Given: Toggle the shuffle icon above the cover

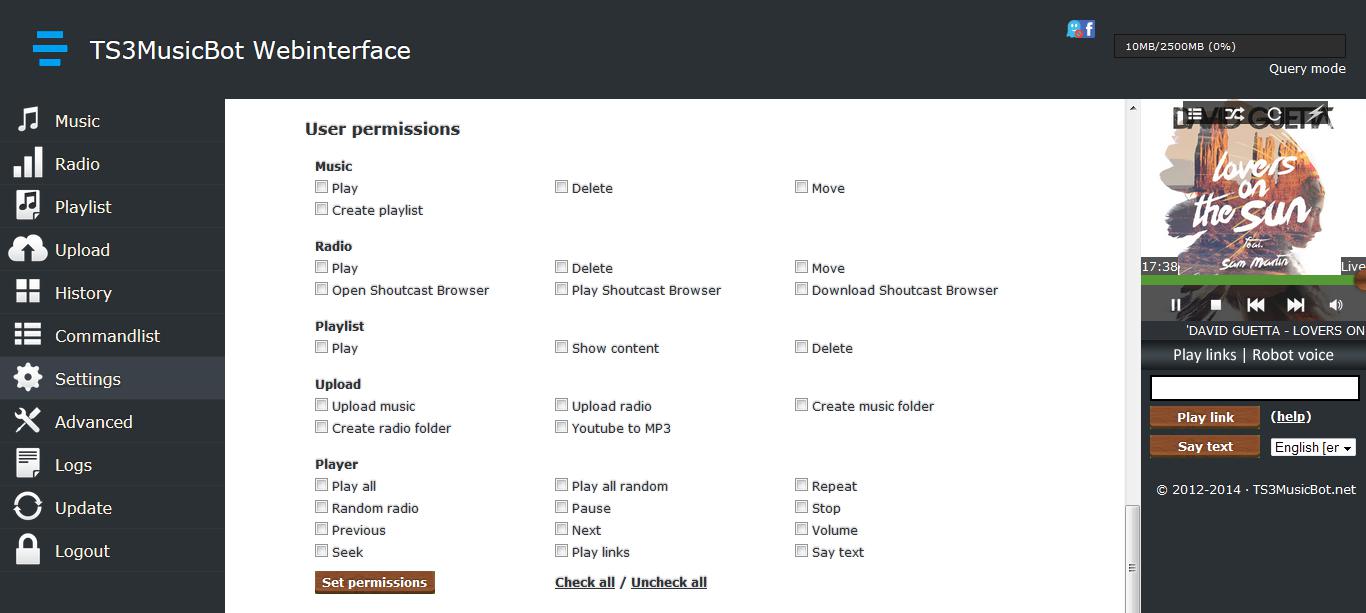Looking at the screenshot, I should click(1235, 114).
